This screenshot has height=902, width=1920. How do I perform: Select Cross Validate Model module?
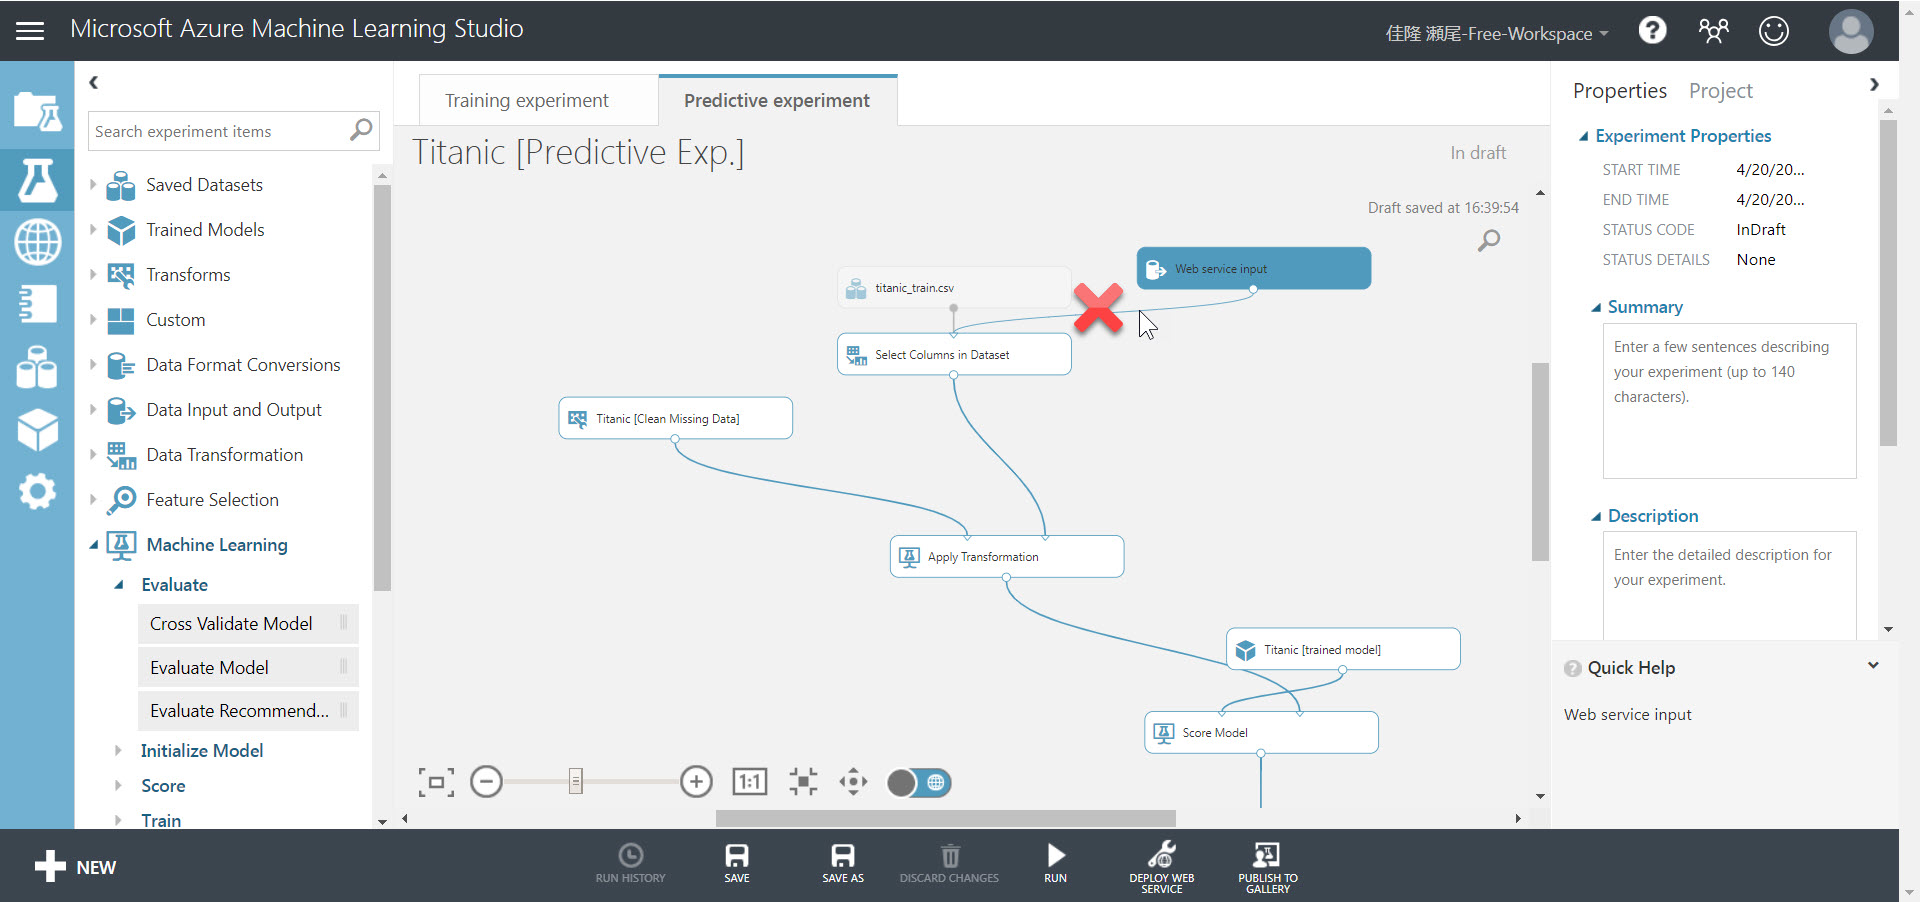(248, 624)
